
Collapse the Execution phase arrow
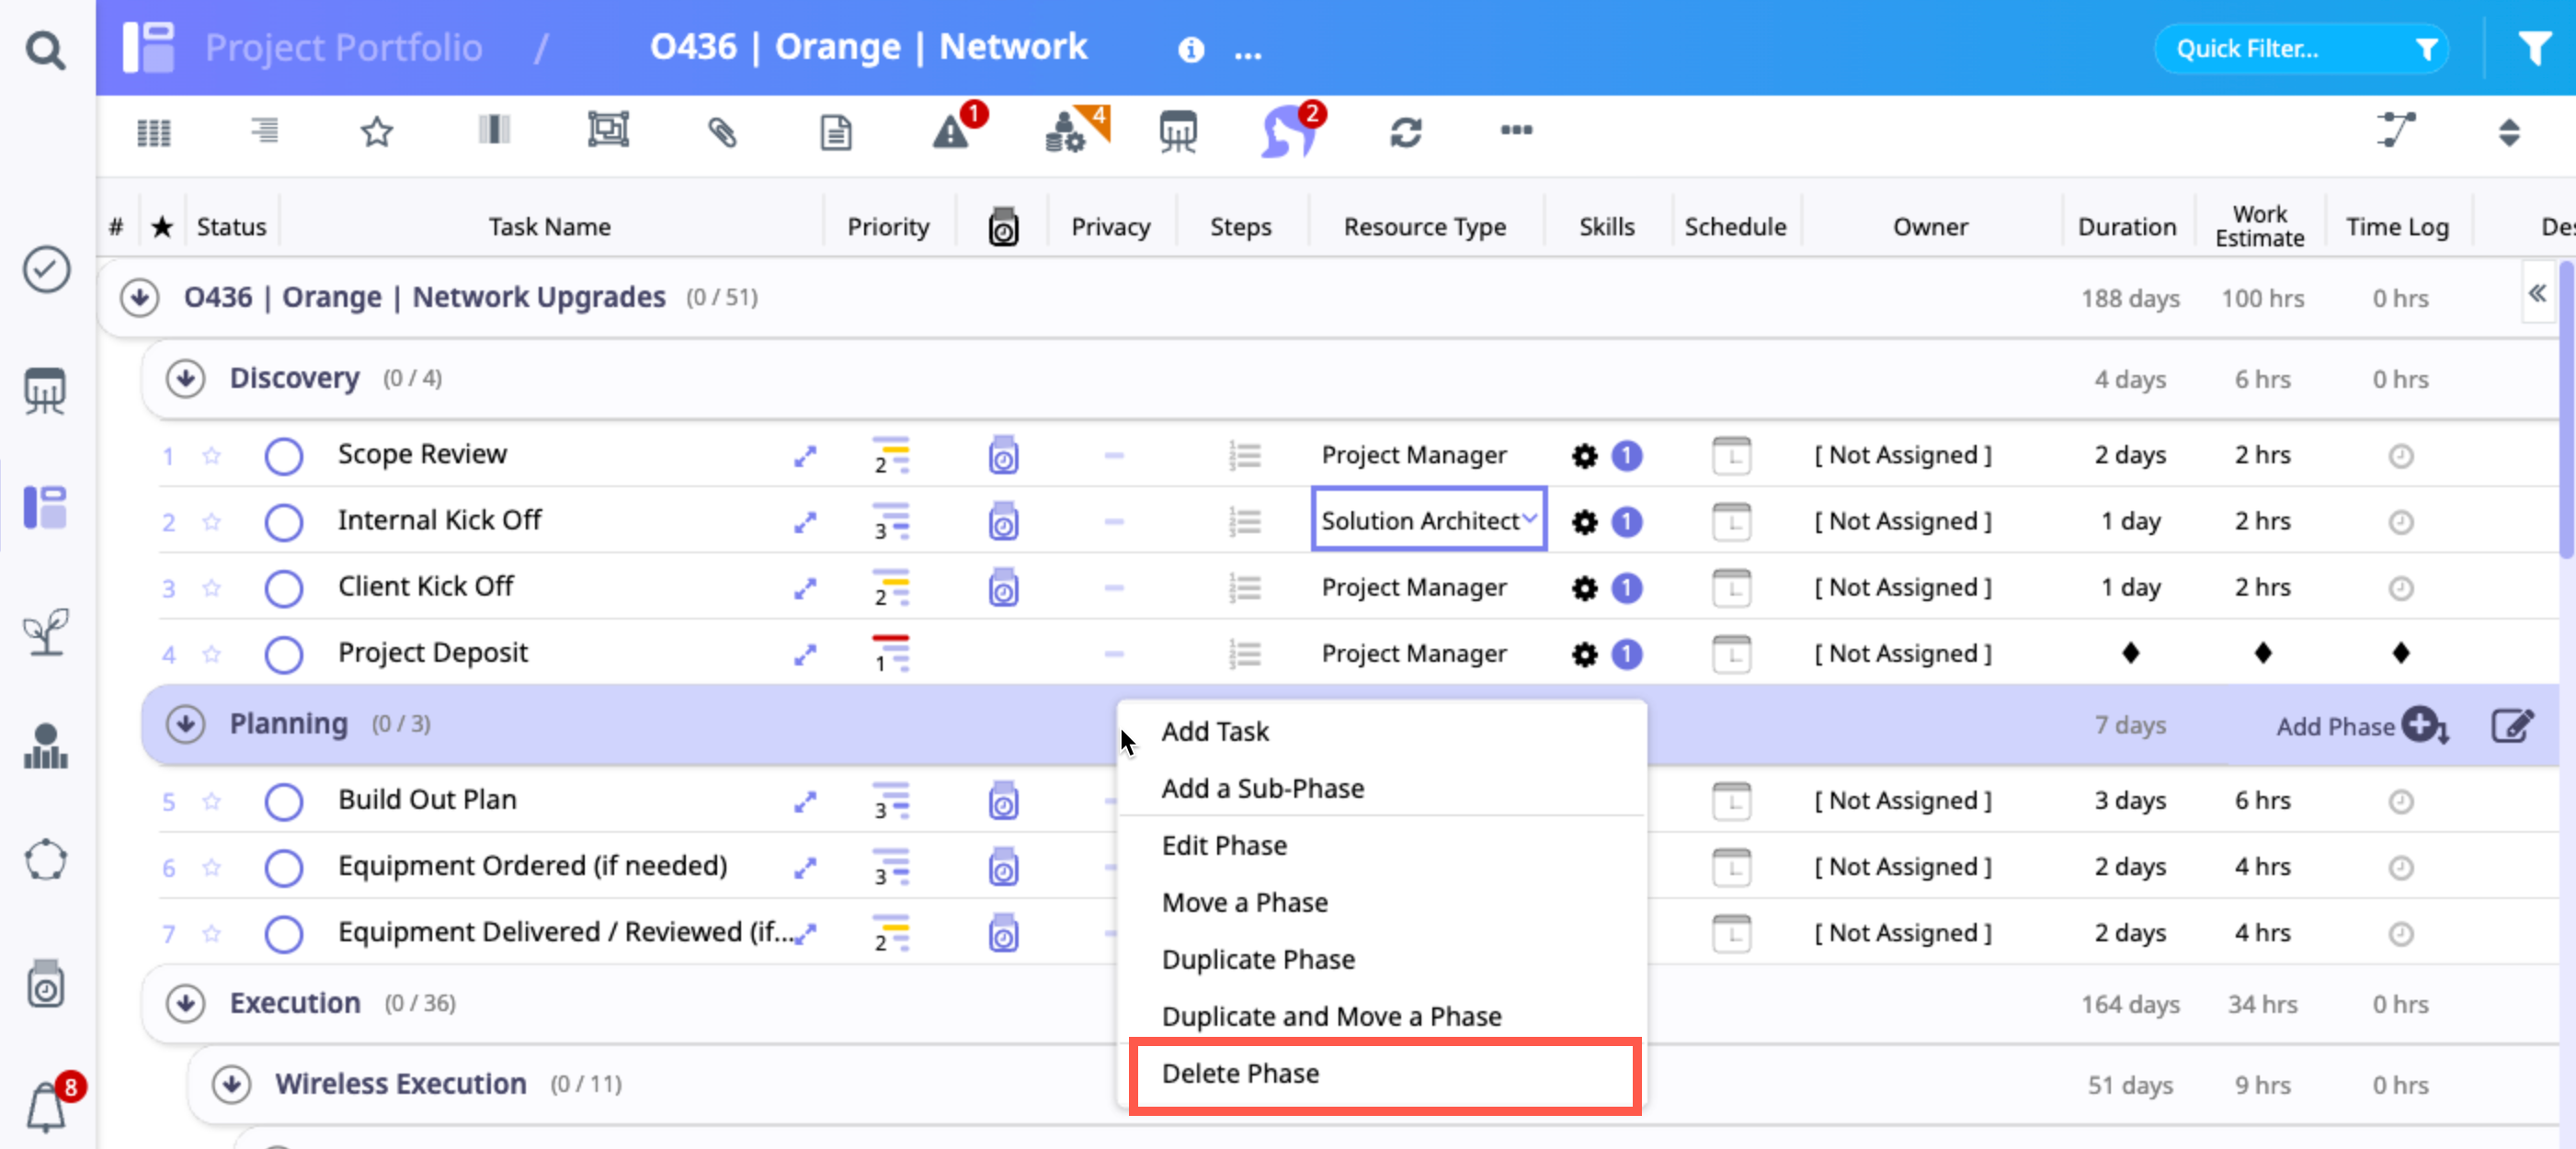coord(185,1003)
